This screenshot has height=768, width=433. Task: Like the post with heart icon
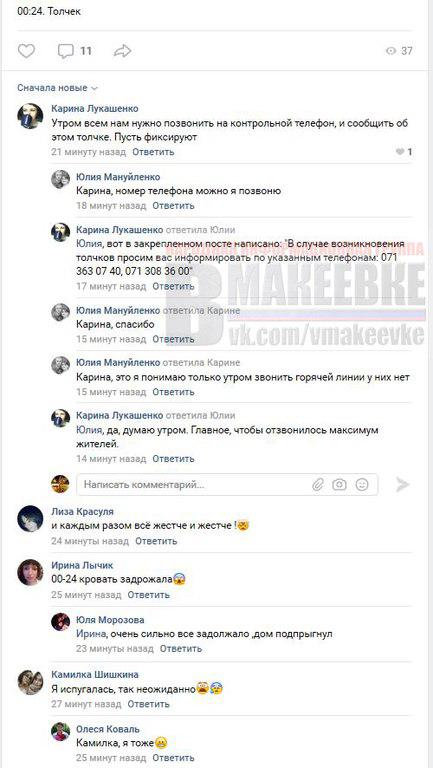[26, 51]
